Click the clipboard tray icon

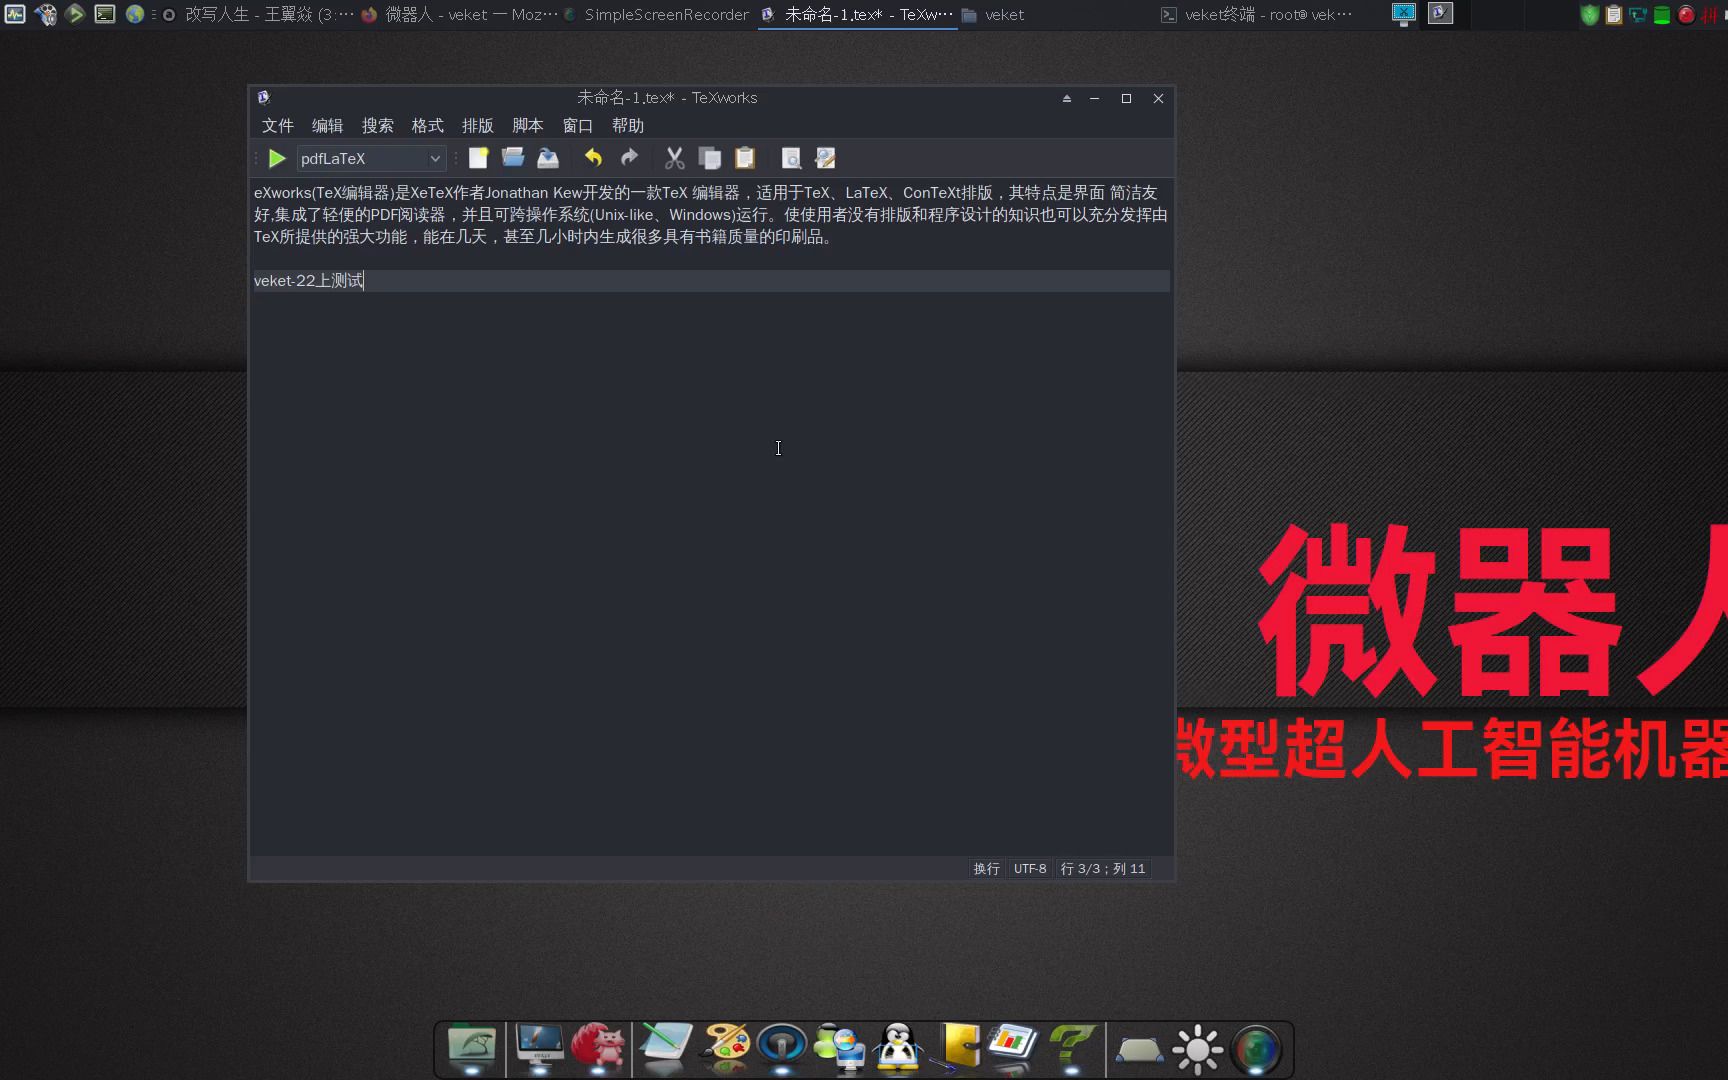click(1613, 15)
